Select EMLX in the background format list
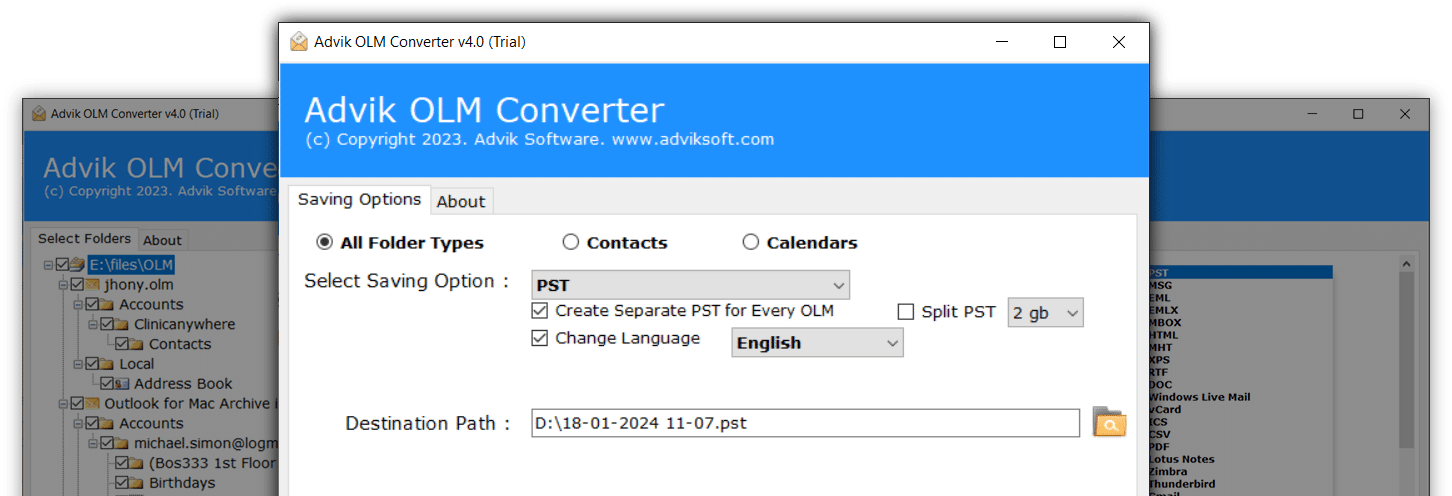The width and height of the screenshot is (1452, 496). click(x=1163, y=310)
